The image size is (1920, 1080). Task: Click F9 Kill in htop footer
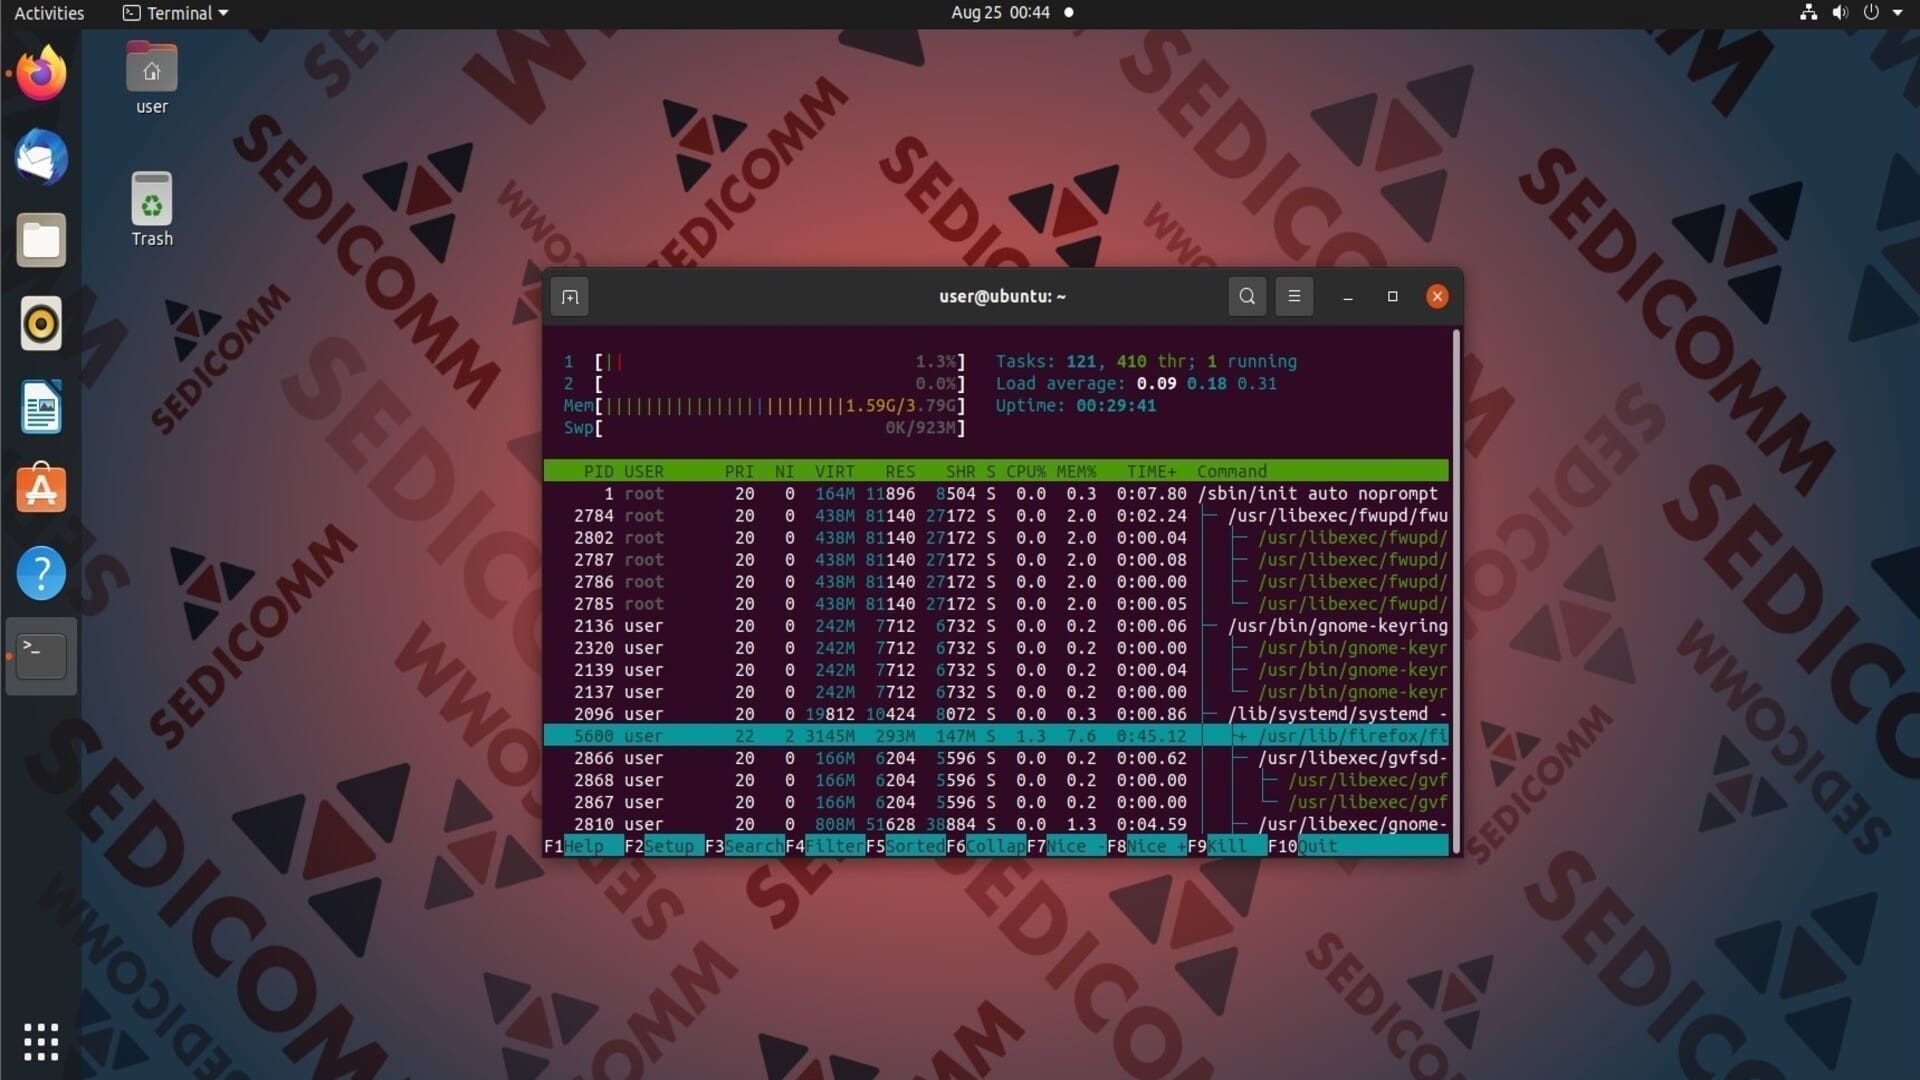click(x=1227, y=846)
